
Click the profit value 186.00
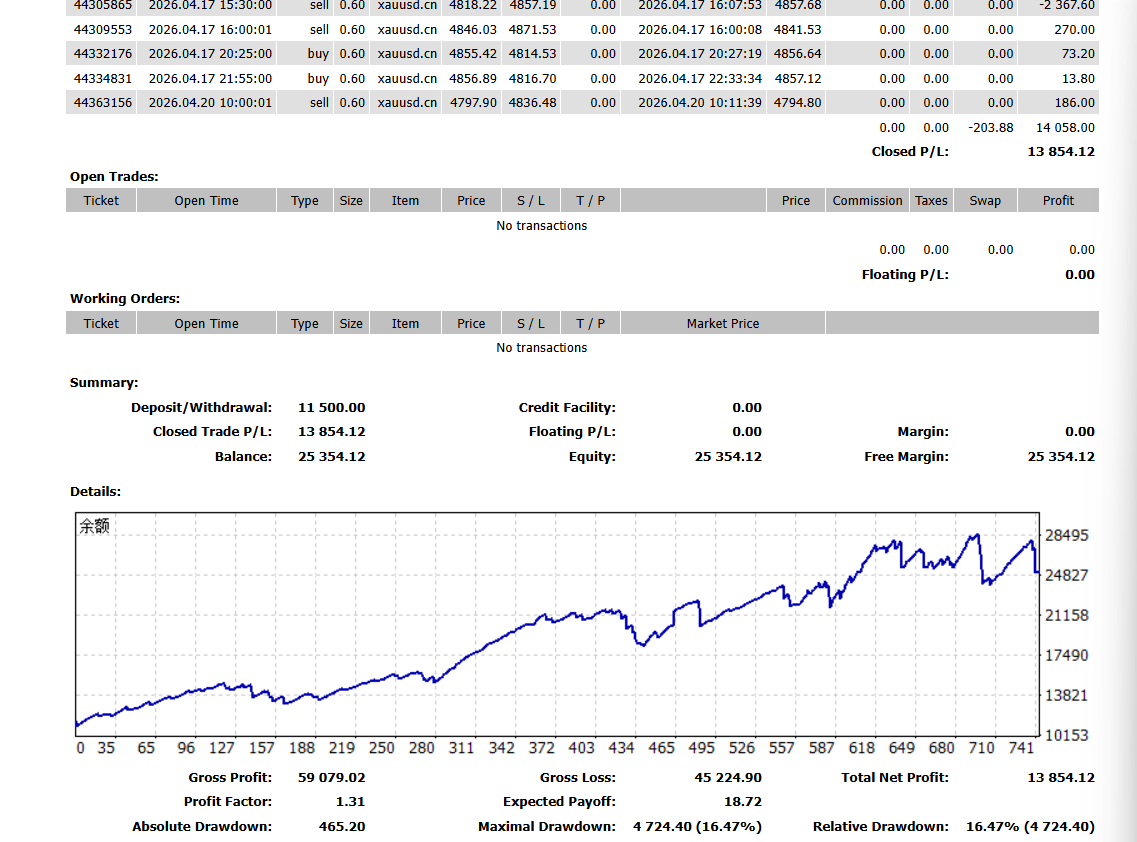(x=1074, y=102)
